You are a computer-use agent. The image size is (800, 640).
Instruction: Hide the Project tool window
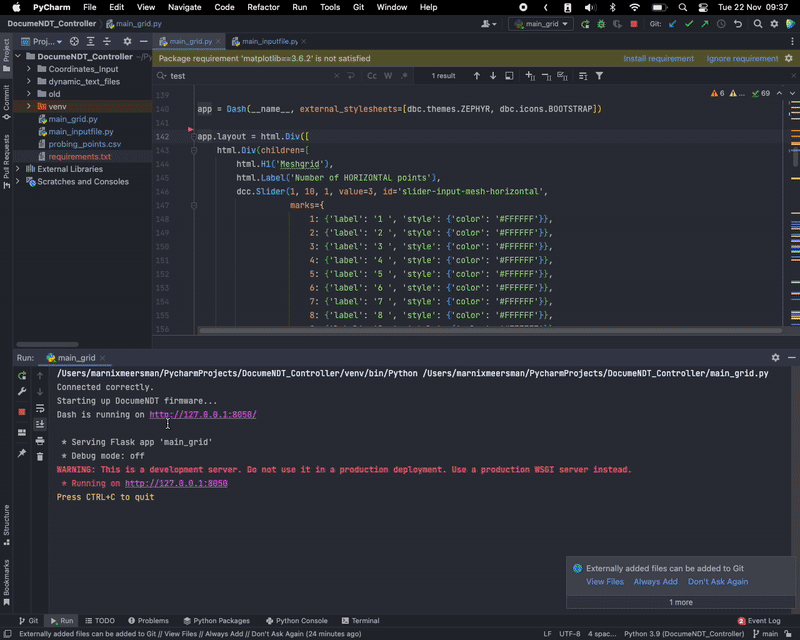click(x=143, y=41)
